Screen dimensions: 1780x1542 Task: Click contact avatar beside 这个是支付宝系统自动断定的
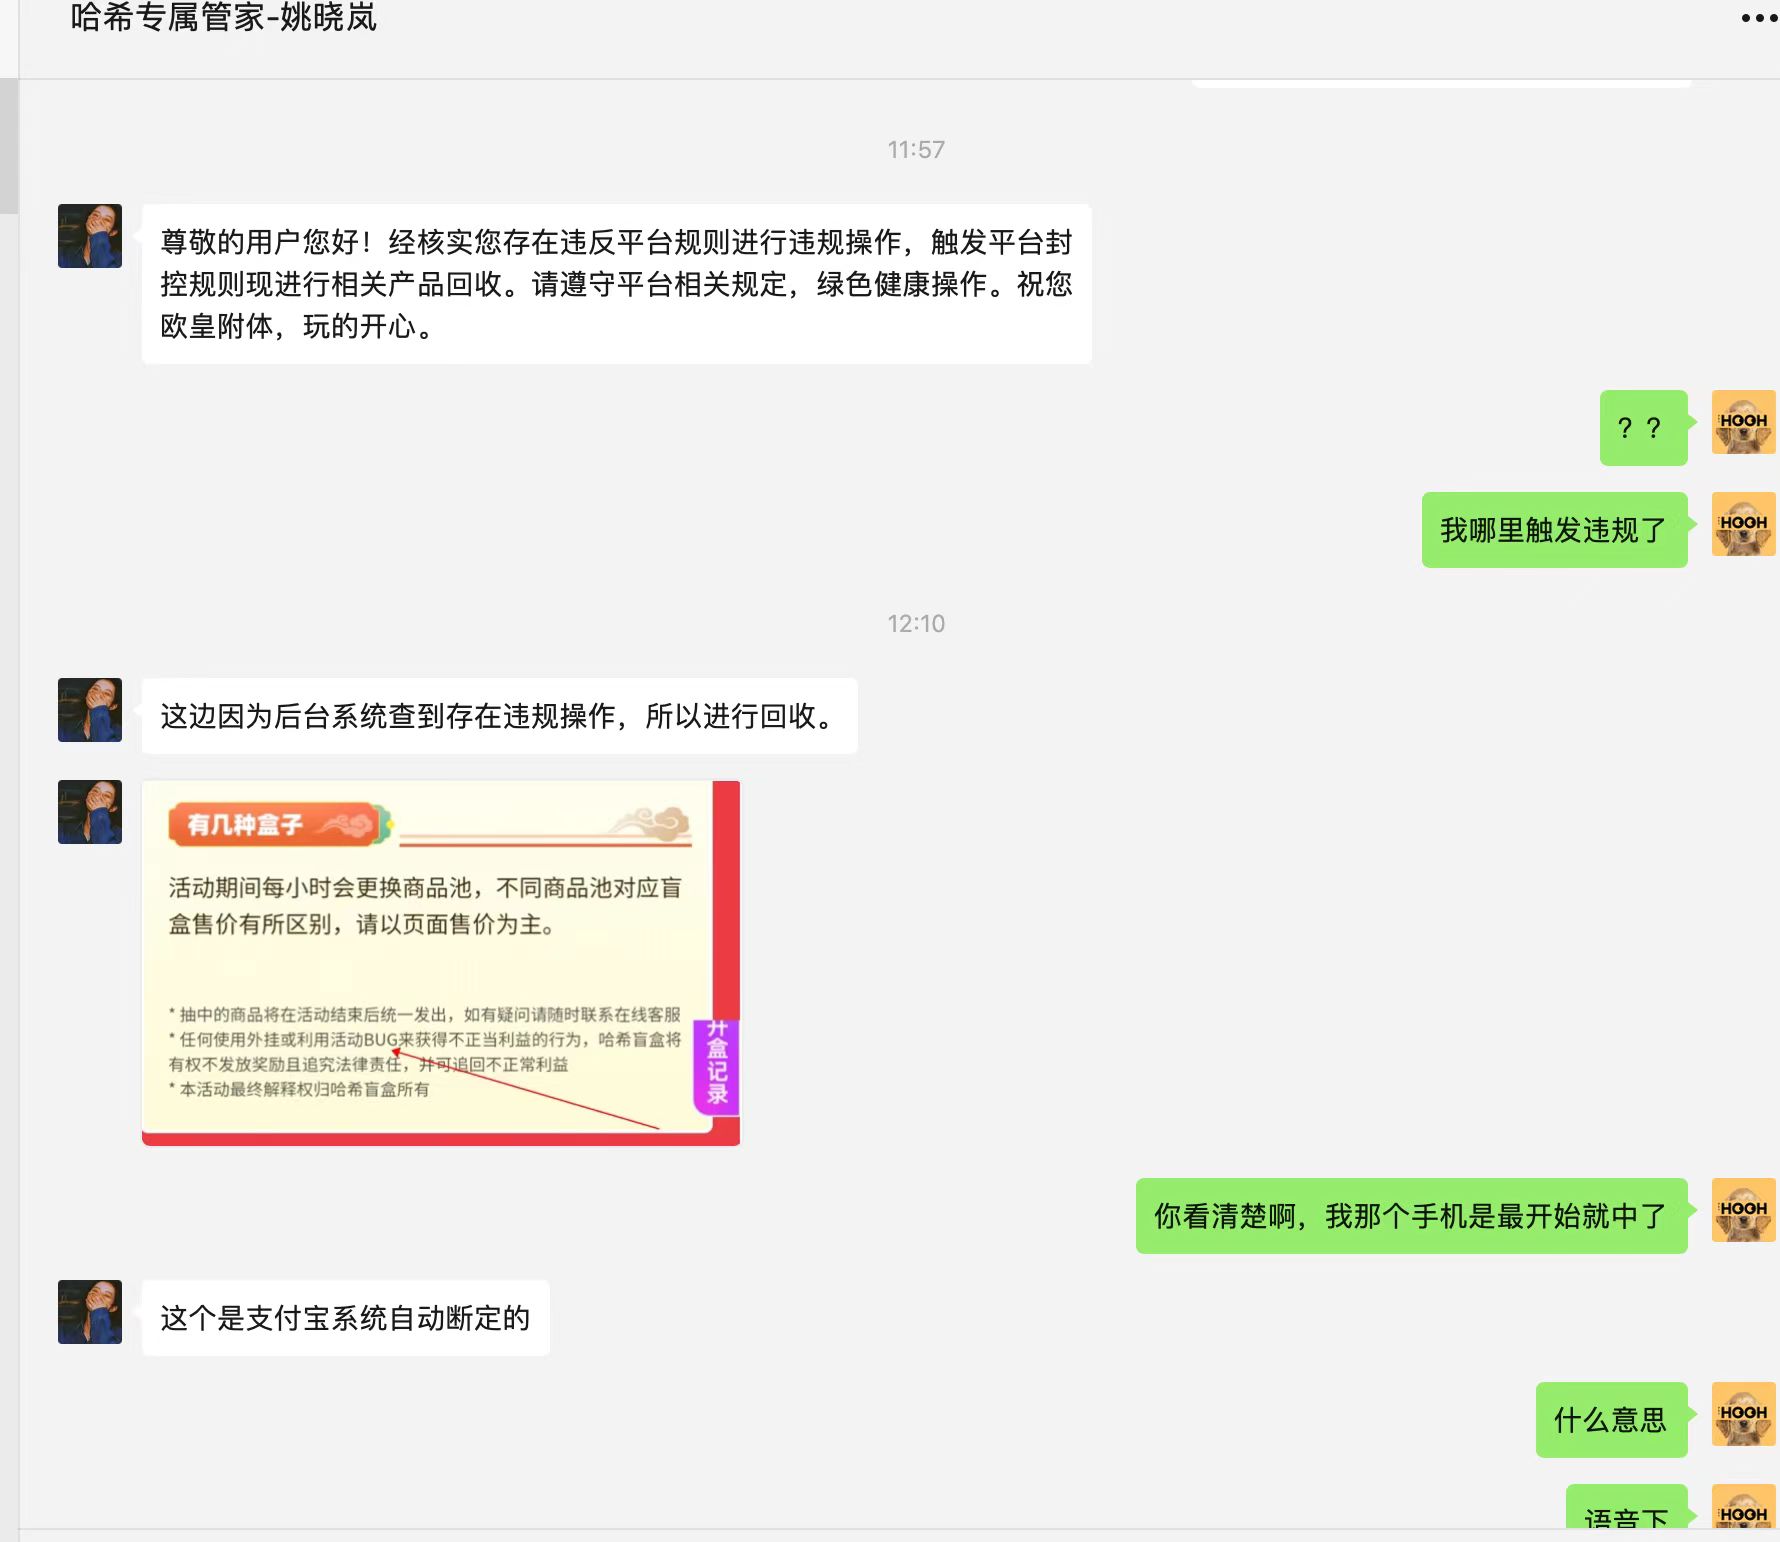(90, 1312)
